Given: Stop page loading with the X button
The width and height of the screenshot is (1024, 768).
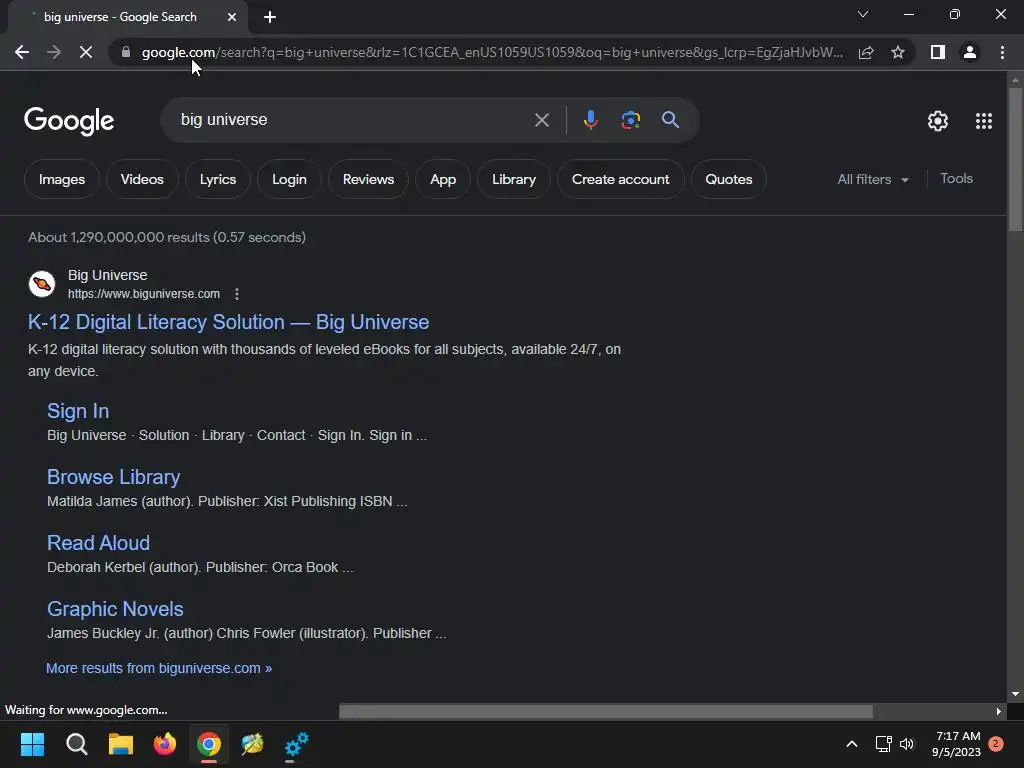Looking at the screenshot, I should (86, 52).
